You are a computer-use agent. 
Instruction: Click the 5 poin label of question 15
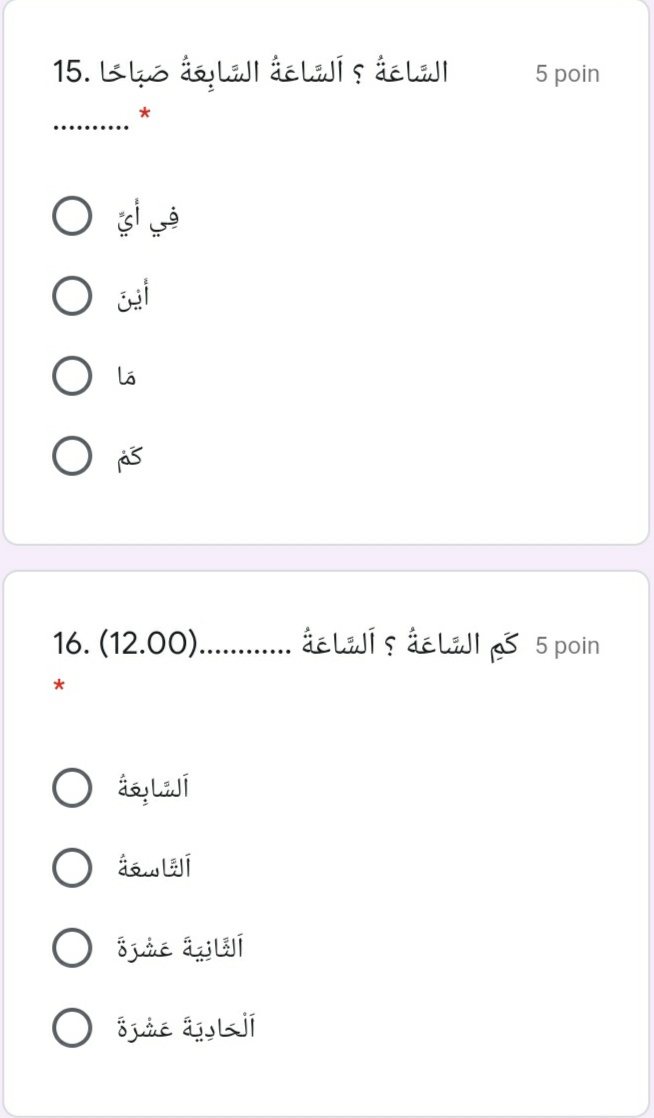567,75
